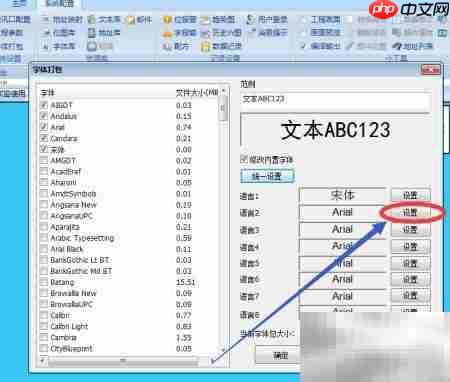The width and height of the screenshot is (450, 382).
Task: Close the font packaging dialog
Action: coord(430,69)
